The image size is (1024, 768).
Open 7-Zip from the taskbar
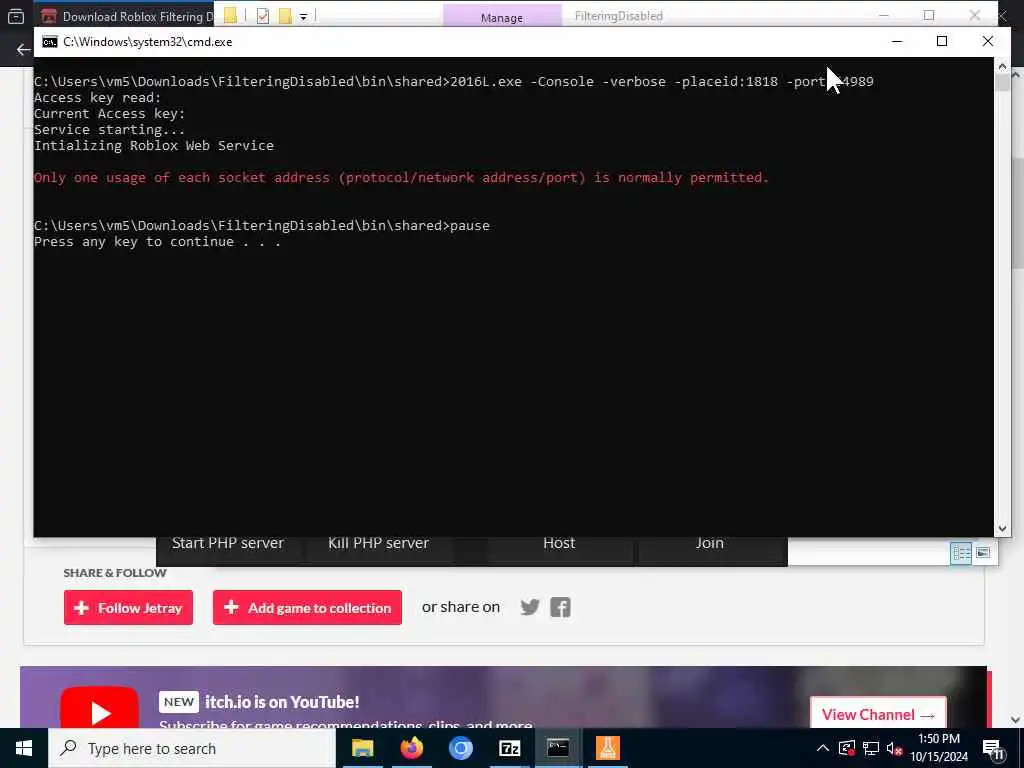509,748
